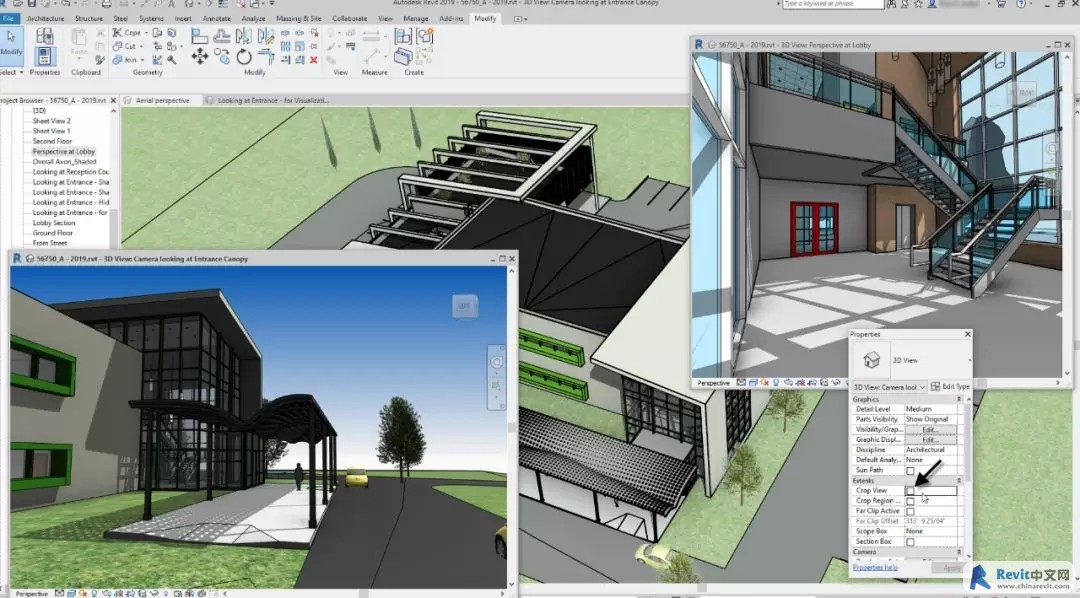Click the Type Properties icon above Properties
The height and width of the screenshot is (598, 1080).
(x=45, y=36)
